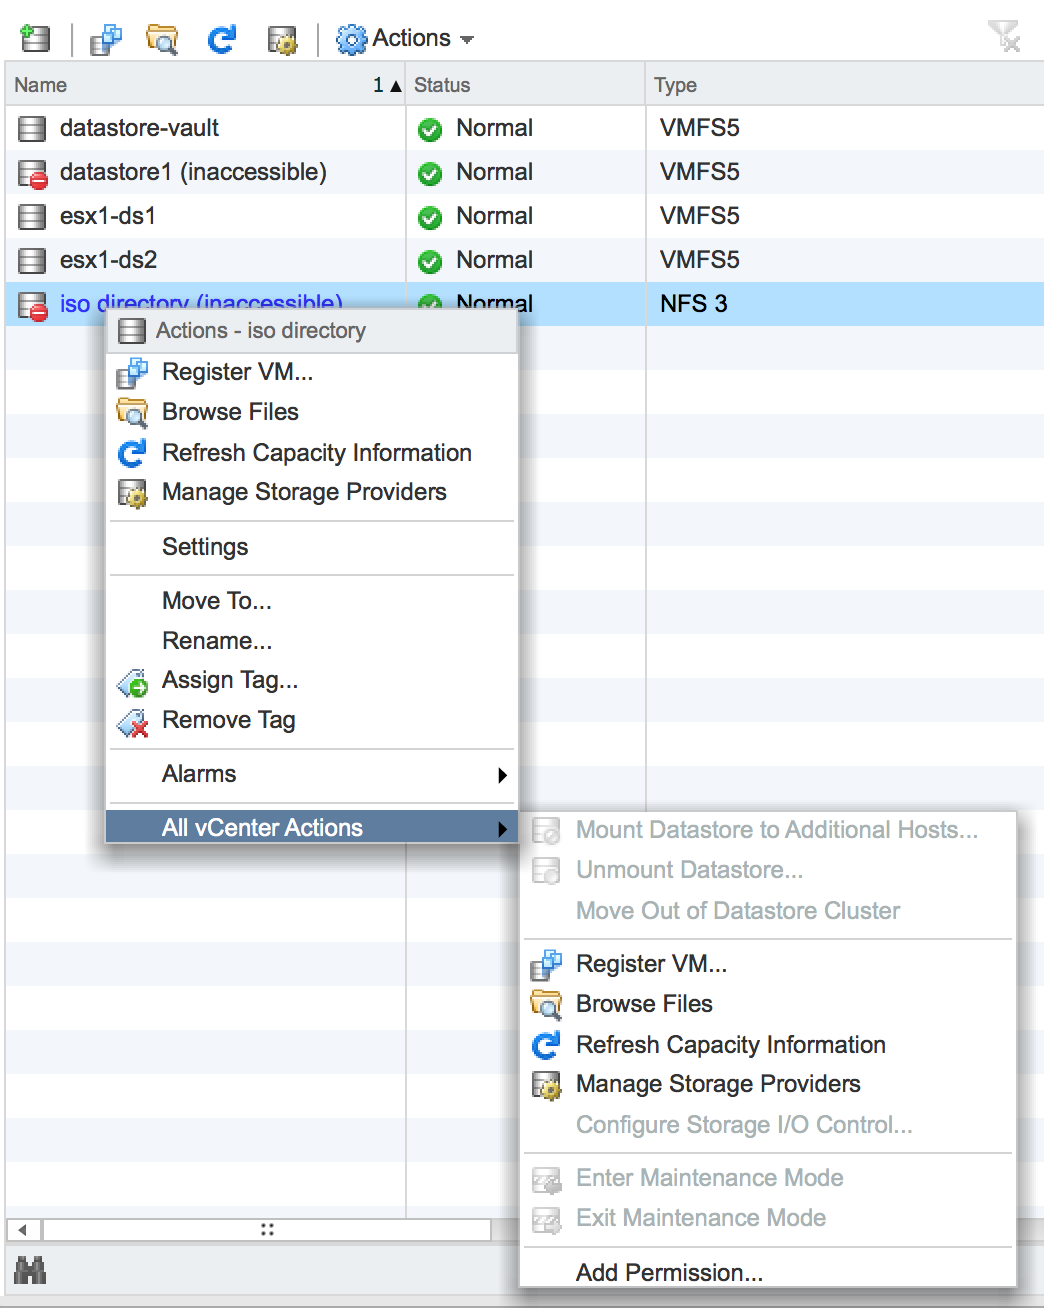Choose Move To... in context menu
Viewport: 1044px width, 1308px height.
[312, 601]
